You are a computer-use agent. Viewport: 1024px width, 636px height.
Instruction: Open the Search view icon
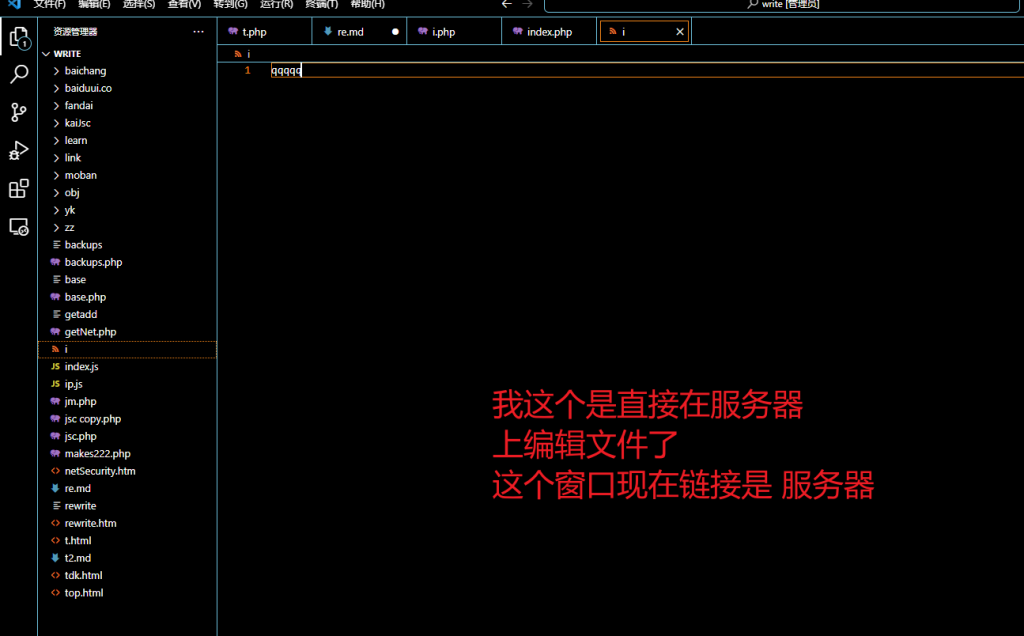click(x=18, y=75)
